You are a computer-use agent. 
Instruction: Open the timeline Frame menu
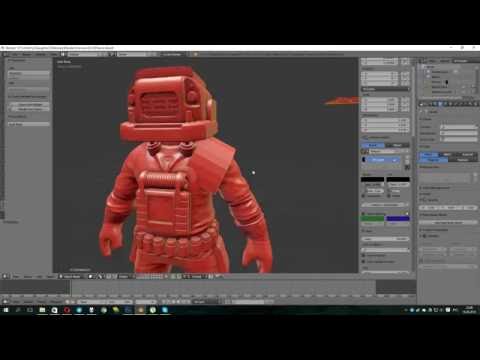click(x=42, y=302)
